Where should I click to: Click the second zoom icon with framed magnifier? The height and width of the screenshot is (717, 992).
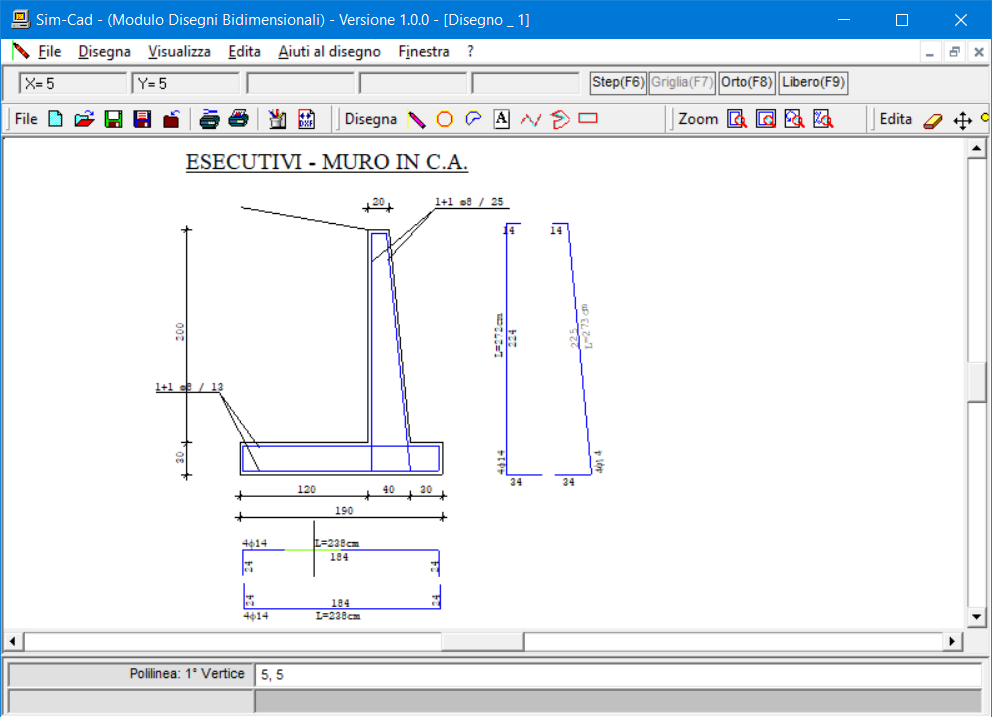point(766,119)
